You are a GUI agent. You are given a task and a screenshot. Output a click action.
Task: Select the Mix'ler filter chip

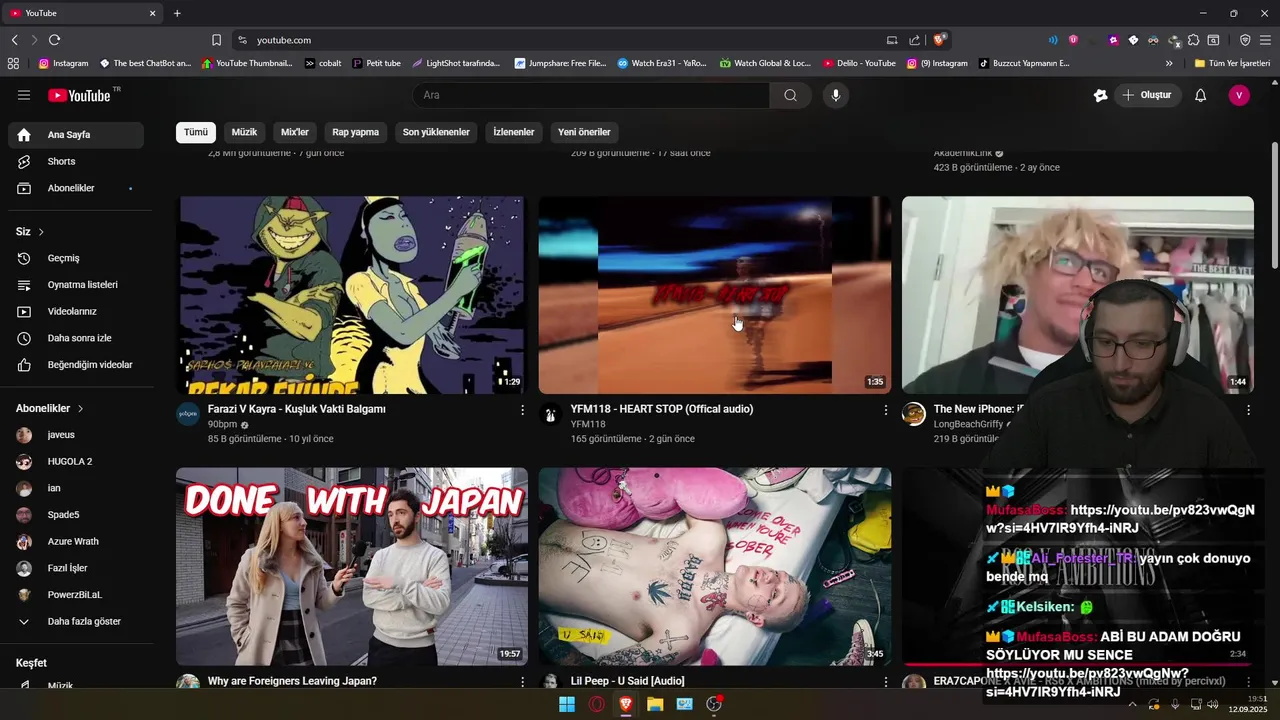tap(295, 132)
